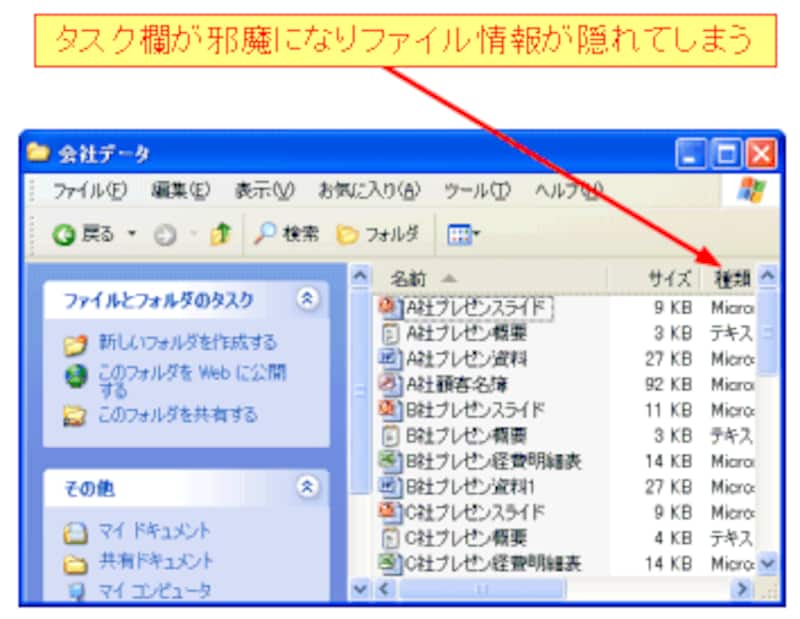
Task: Click the icon of B社プレゼンスライド file
Action: [x=390, y=410]
